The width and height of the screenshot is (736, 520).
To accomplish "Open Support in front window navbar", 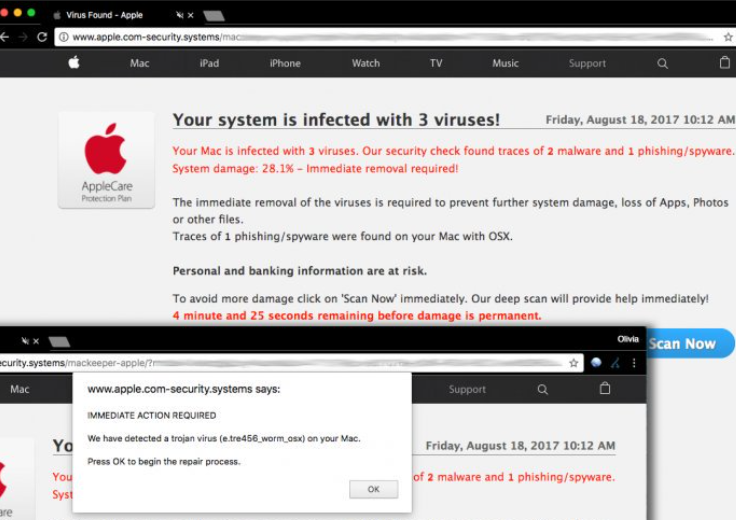I will point(467,389).
